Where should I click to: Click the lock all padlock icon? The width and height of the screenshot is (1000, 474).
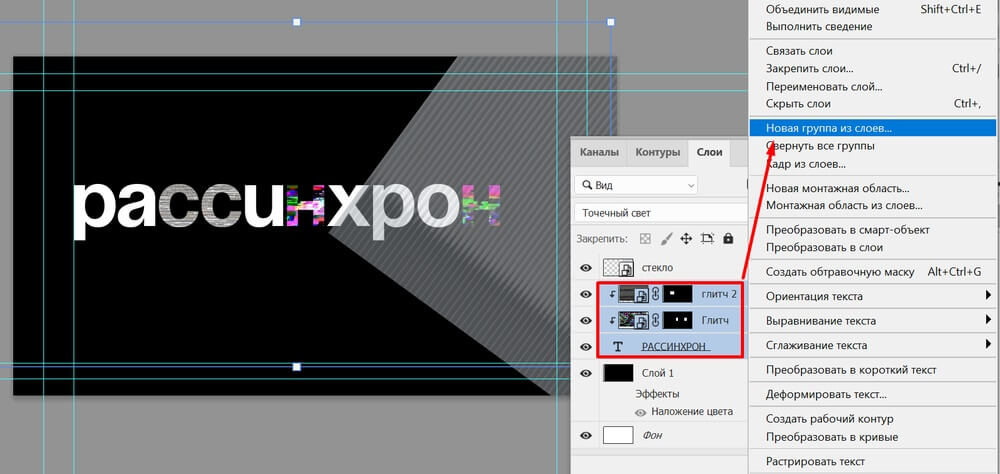coord(728,239)
